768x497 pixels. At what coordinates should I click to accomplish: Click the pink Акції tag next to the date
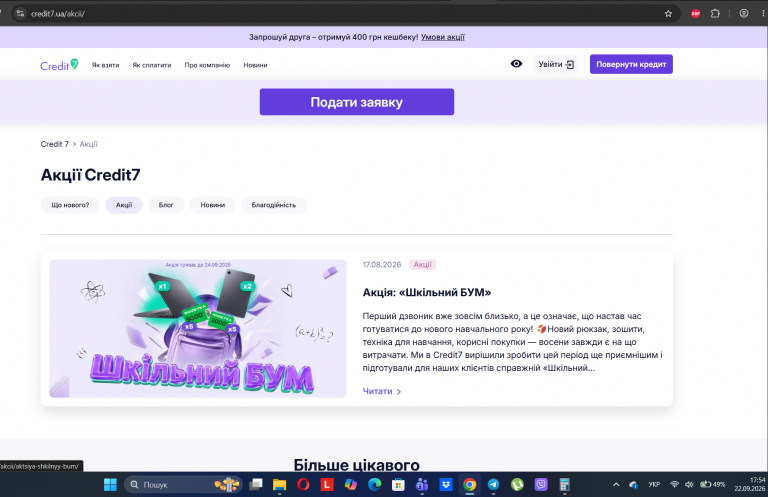coord(422,265)
